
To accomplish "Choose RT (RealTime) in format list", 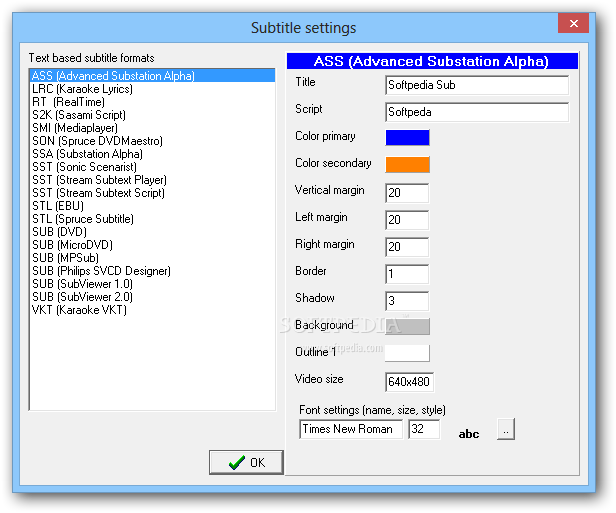I will click(x=152, y=102).
